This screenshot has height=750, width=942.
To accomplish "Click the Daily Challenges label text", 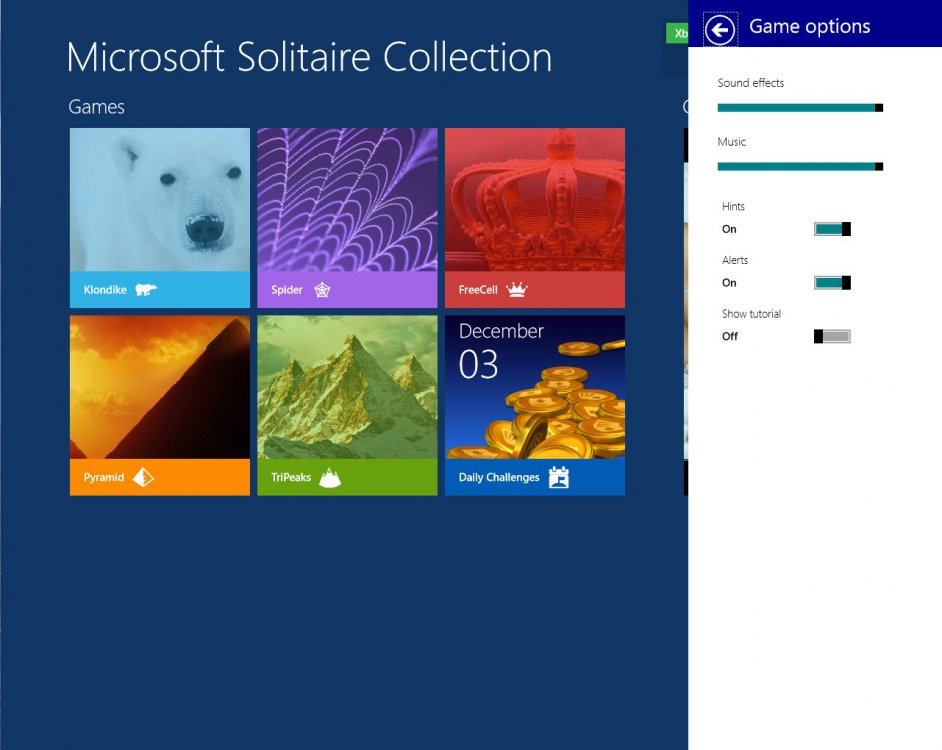I will (x=499, y=477).
